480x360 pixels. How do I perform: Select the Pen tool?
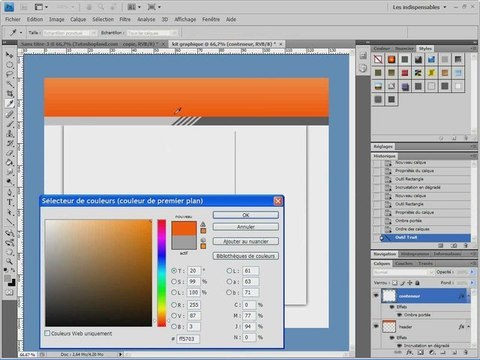tap(10, 192)
